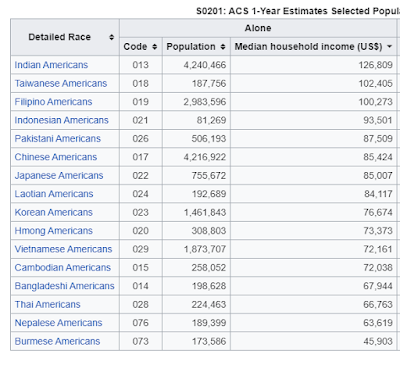Open Thai Americans link
This screenshot has height=365, width=400.
pos(47,304)
